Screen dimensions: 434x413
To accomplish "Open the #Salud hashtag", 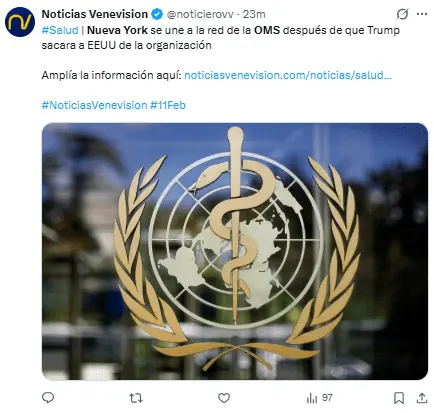I will (60, 30).
